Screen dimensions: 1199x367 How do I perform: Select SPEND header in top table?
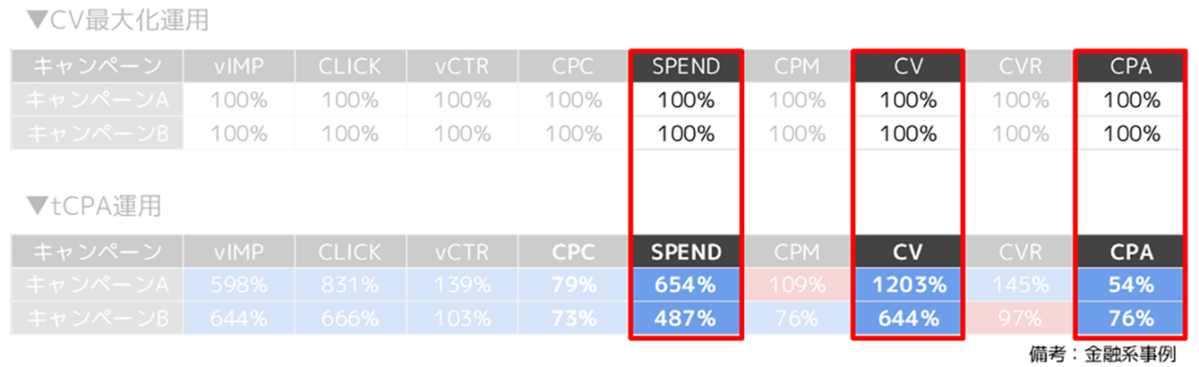686,67
